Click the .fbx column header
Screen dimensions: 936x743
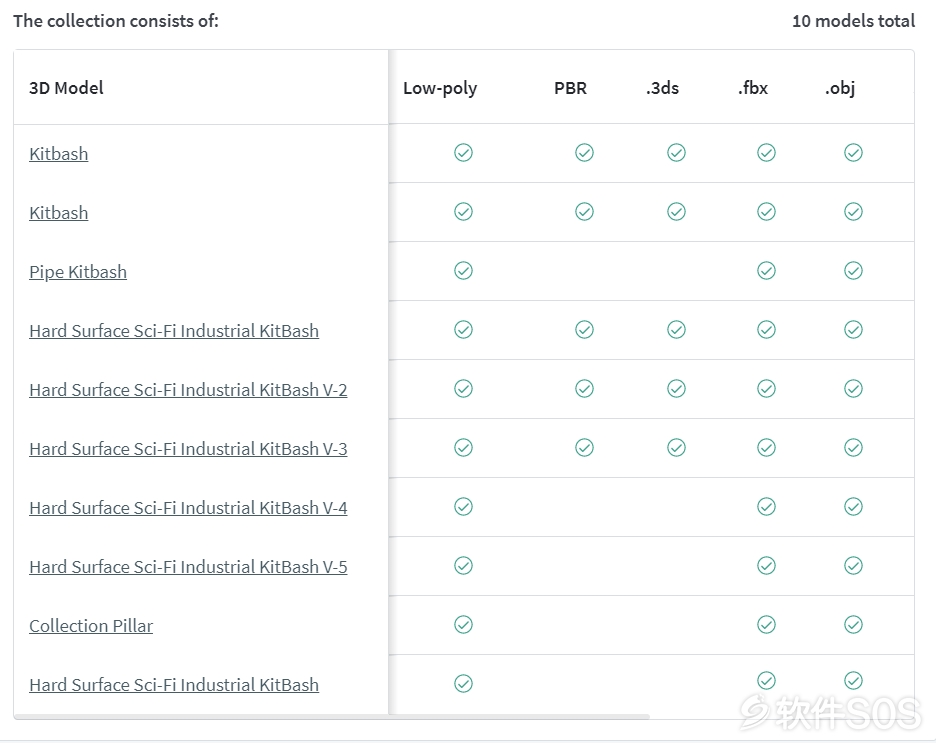[752, 88]
